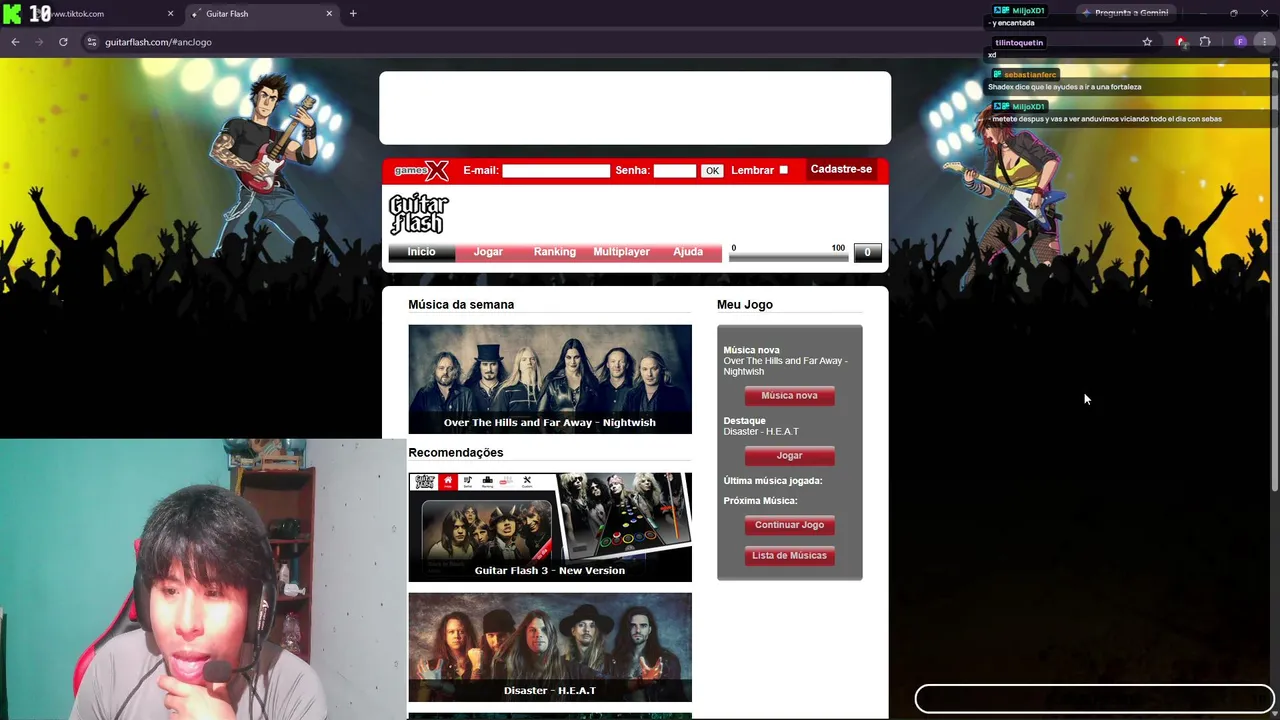The height and width of the screenshot is (720, 1280).
Task: Click the Música nova button
Action: [789, 396]
